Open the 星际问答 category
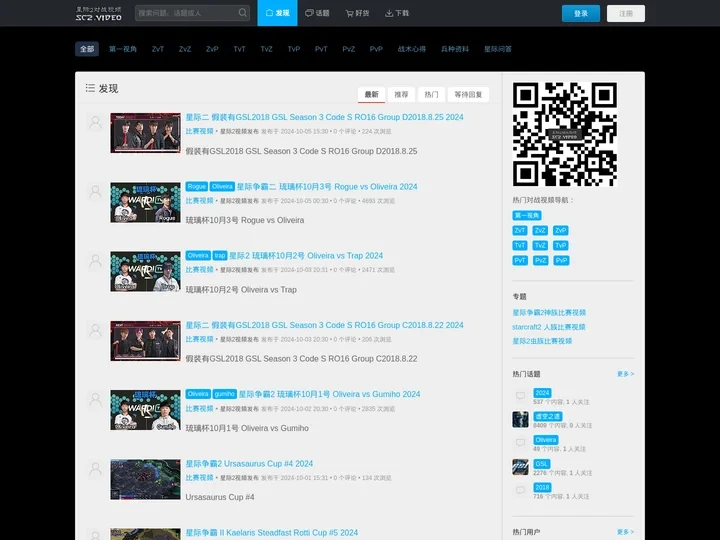 [x=498, y=49]
